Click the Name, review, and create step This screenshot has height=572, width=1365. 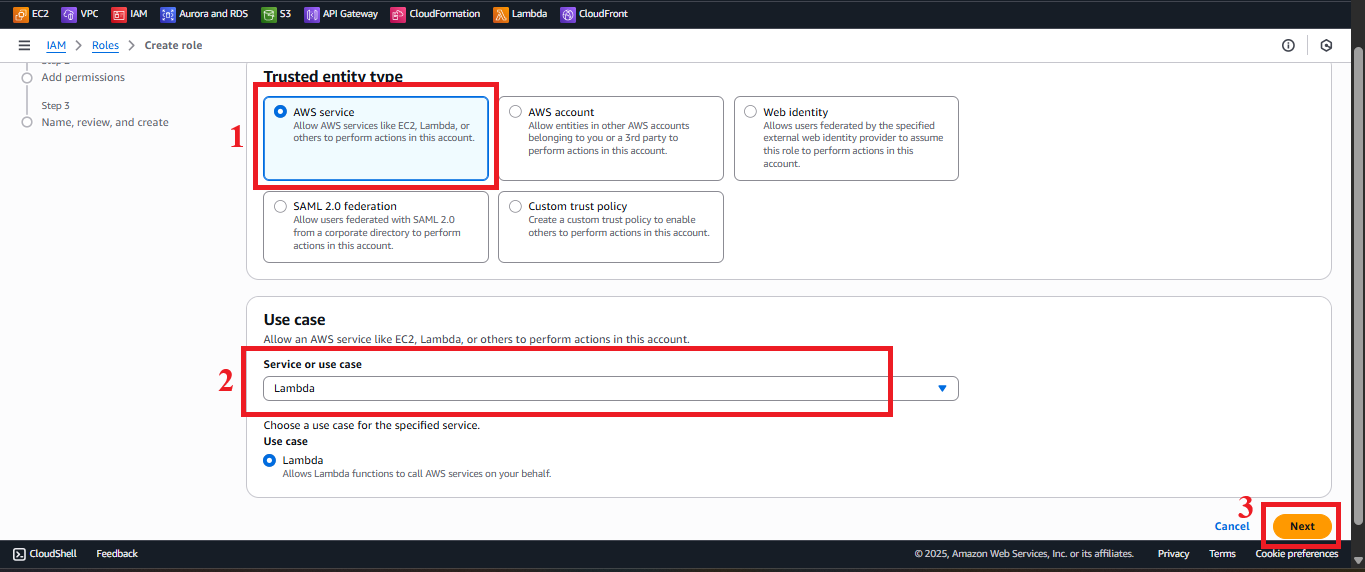pos(105,122)
